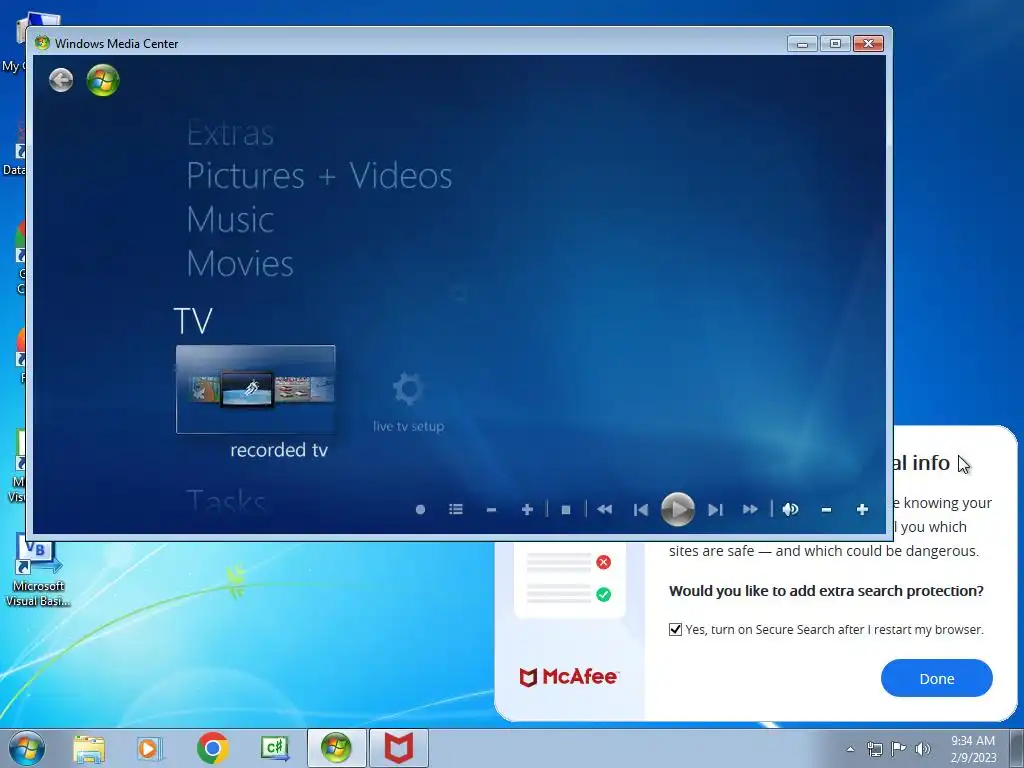1024x768 pixels.
Task: Mute audio with the speaker icon
Action: coord(790,509)
